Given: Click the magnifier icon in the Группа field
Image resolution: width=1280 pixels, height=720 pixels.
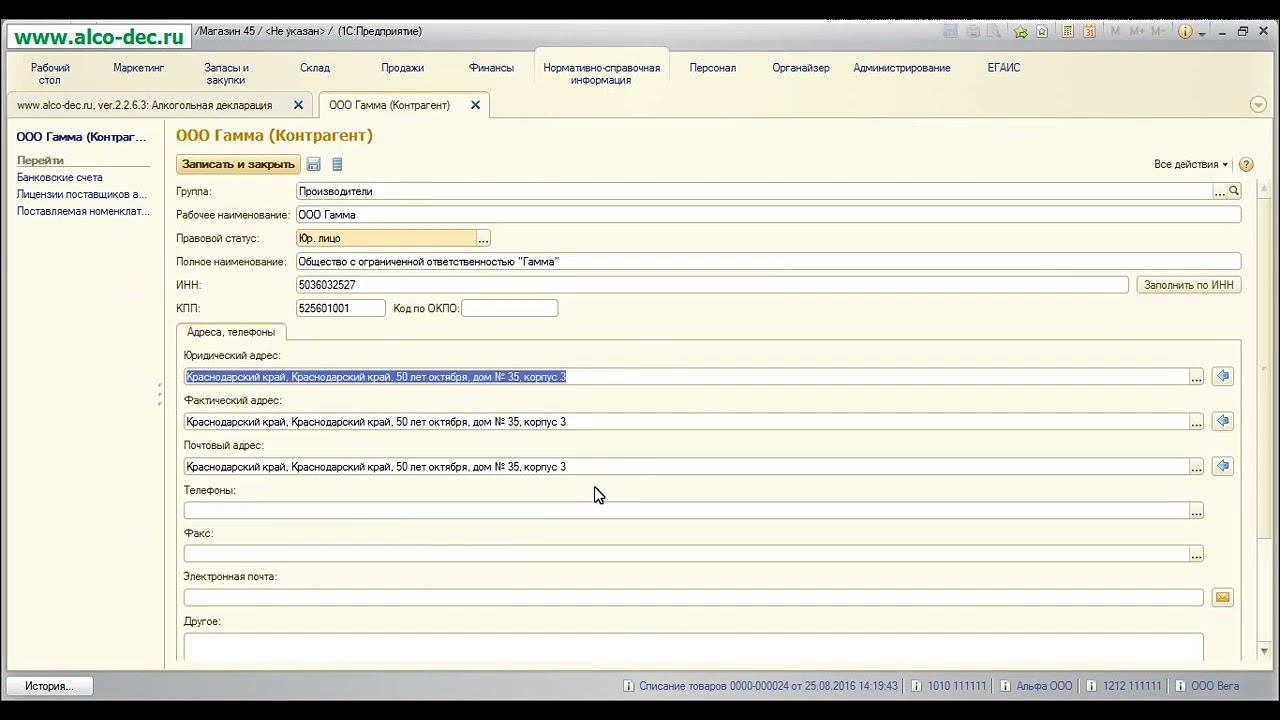Looking at the screenshot, I should point(1234,191).
